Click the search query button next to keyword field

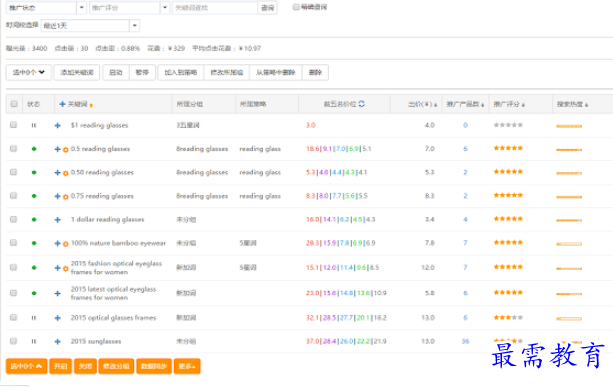[x=267, y=8]
